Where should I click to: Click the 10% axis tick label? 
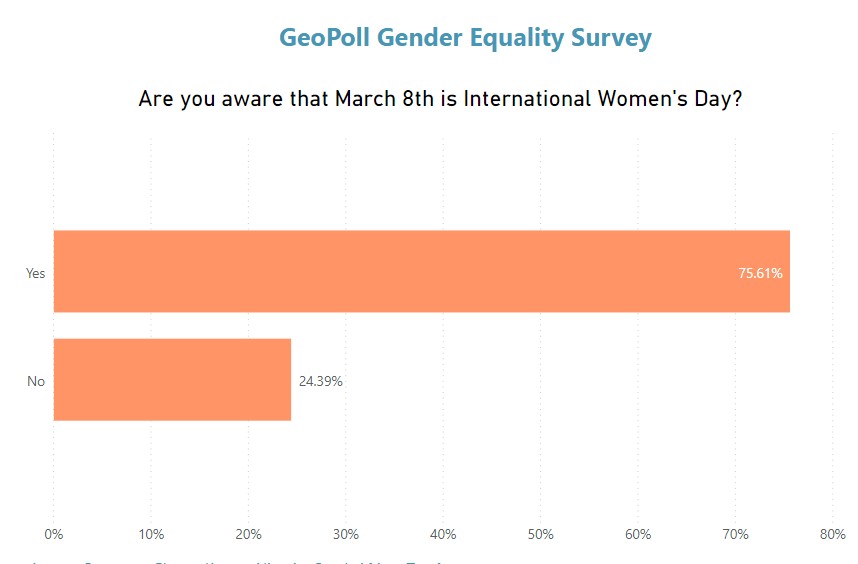pyautogui.click(x=151, y=535)
